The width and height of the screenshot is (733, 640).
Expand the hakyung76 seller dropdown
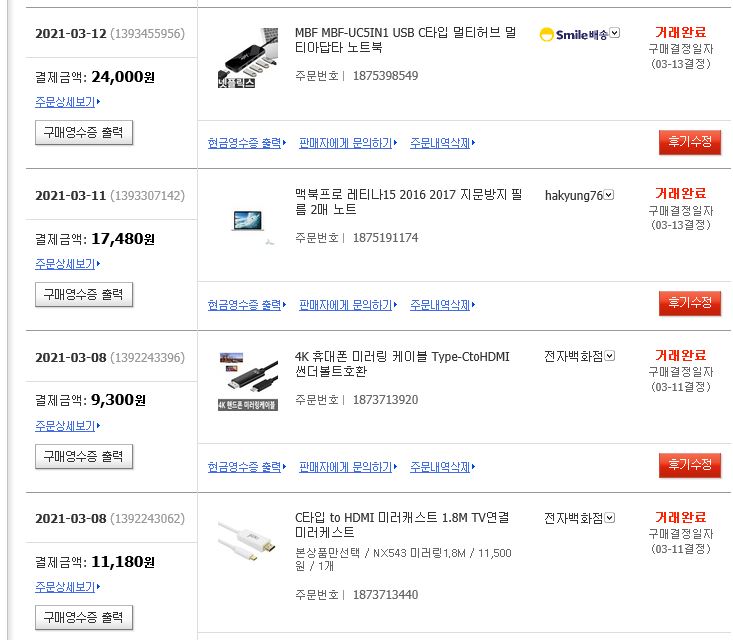(x=609, y=195)
